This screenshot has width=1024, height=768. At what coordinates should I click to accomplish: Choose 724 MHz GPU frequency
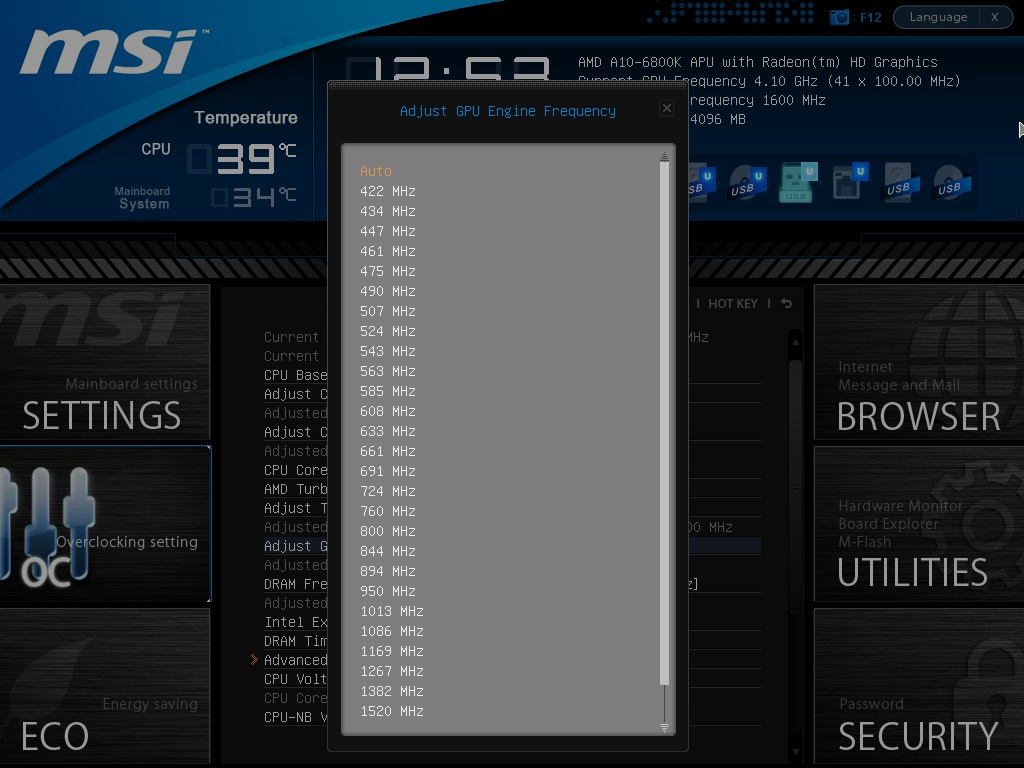(x=387, y=491)
